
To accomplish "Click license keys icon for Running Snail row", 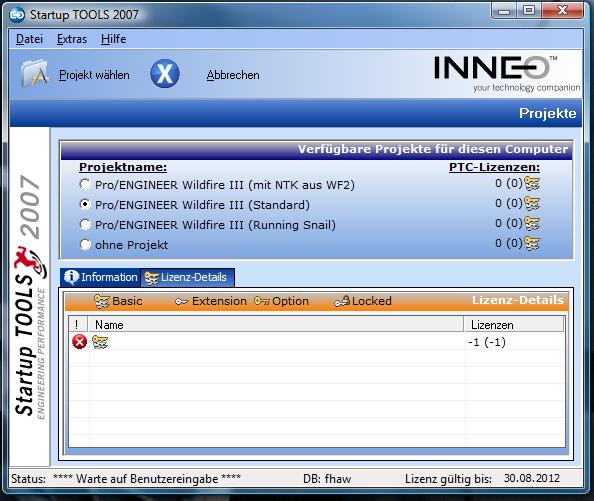I will point(532,223).
